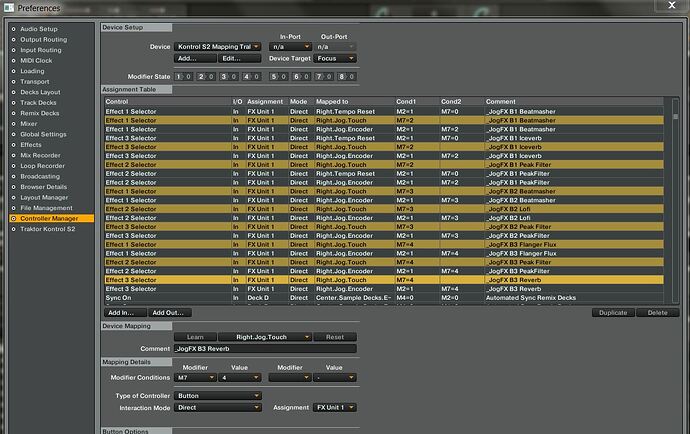Open the File Management preferences page
This screenshot has width=690, height=434.
pos(44,207)
